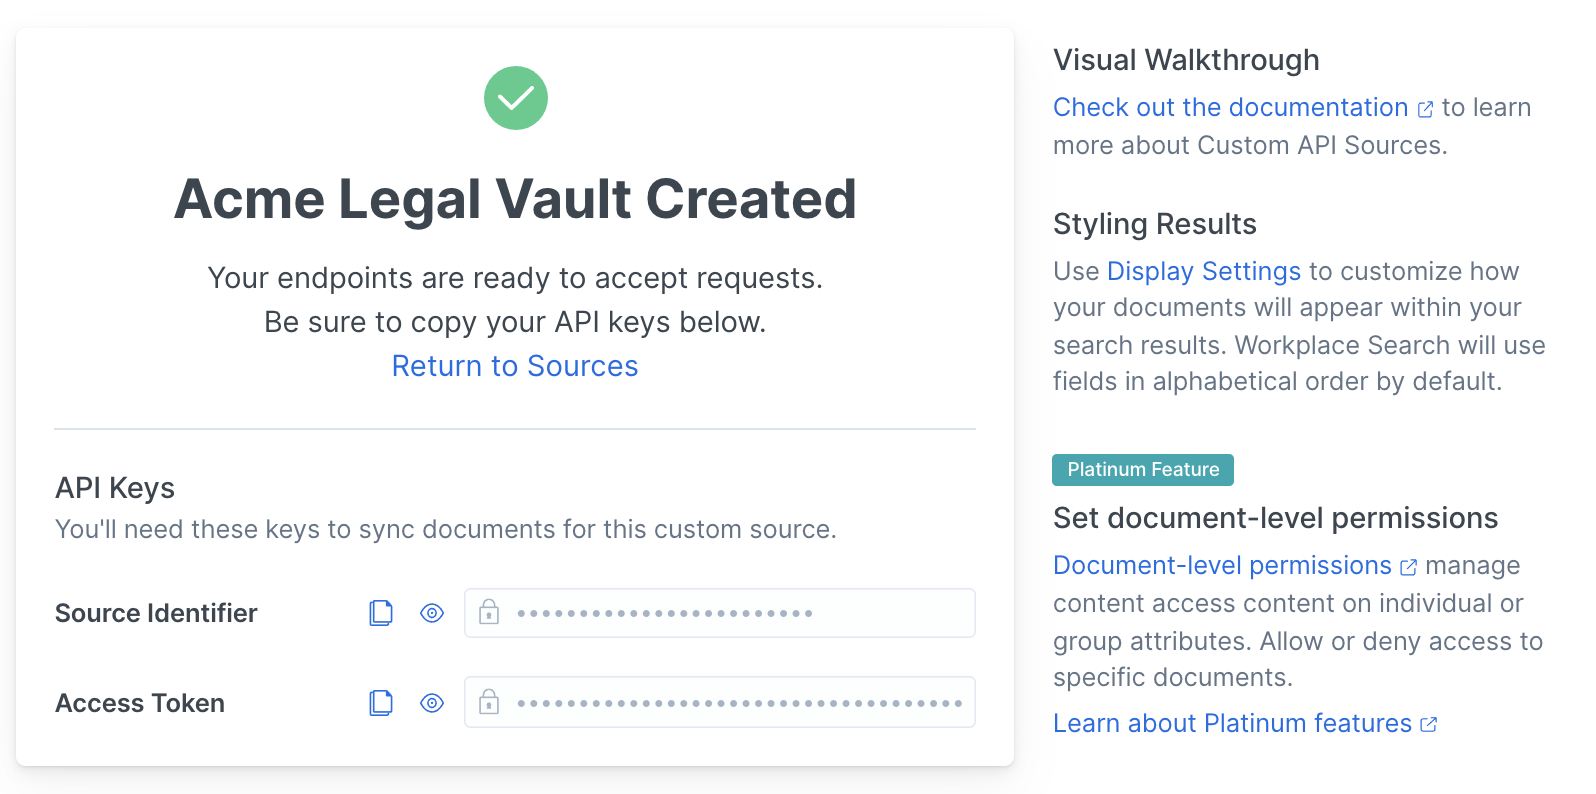Copy the Source Identifier key
1596x794 pixels.
(381, 613)
